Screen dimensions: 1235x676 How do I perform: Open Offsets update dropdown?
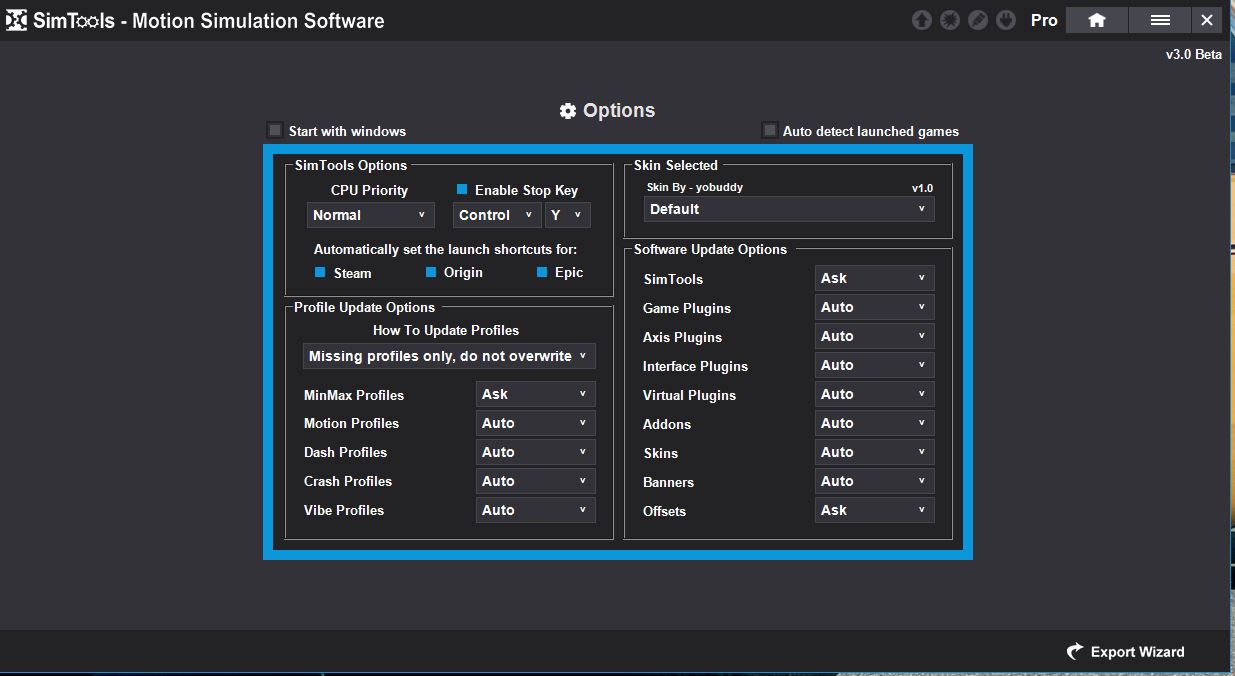pos(874,510)
